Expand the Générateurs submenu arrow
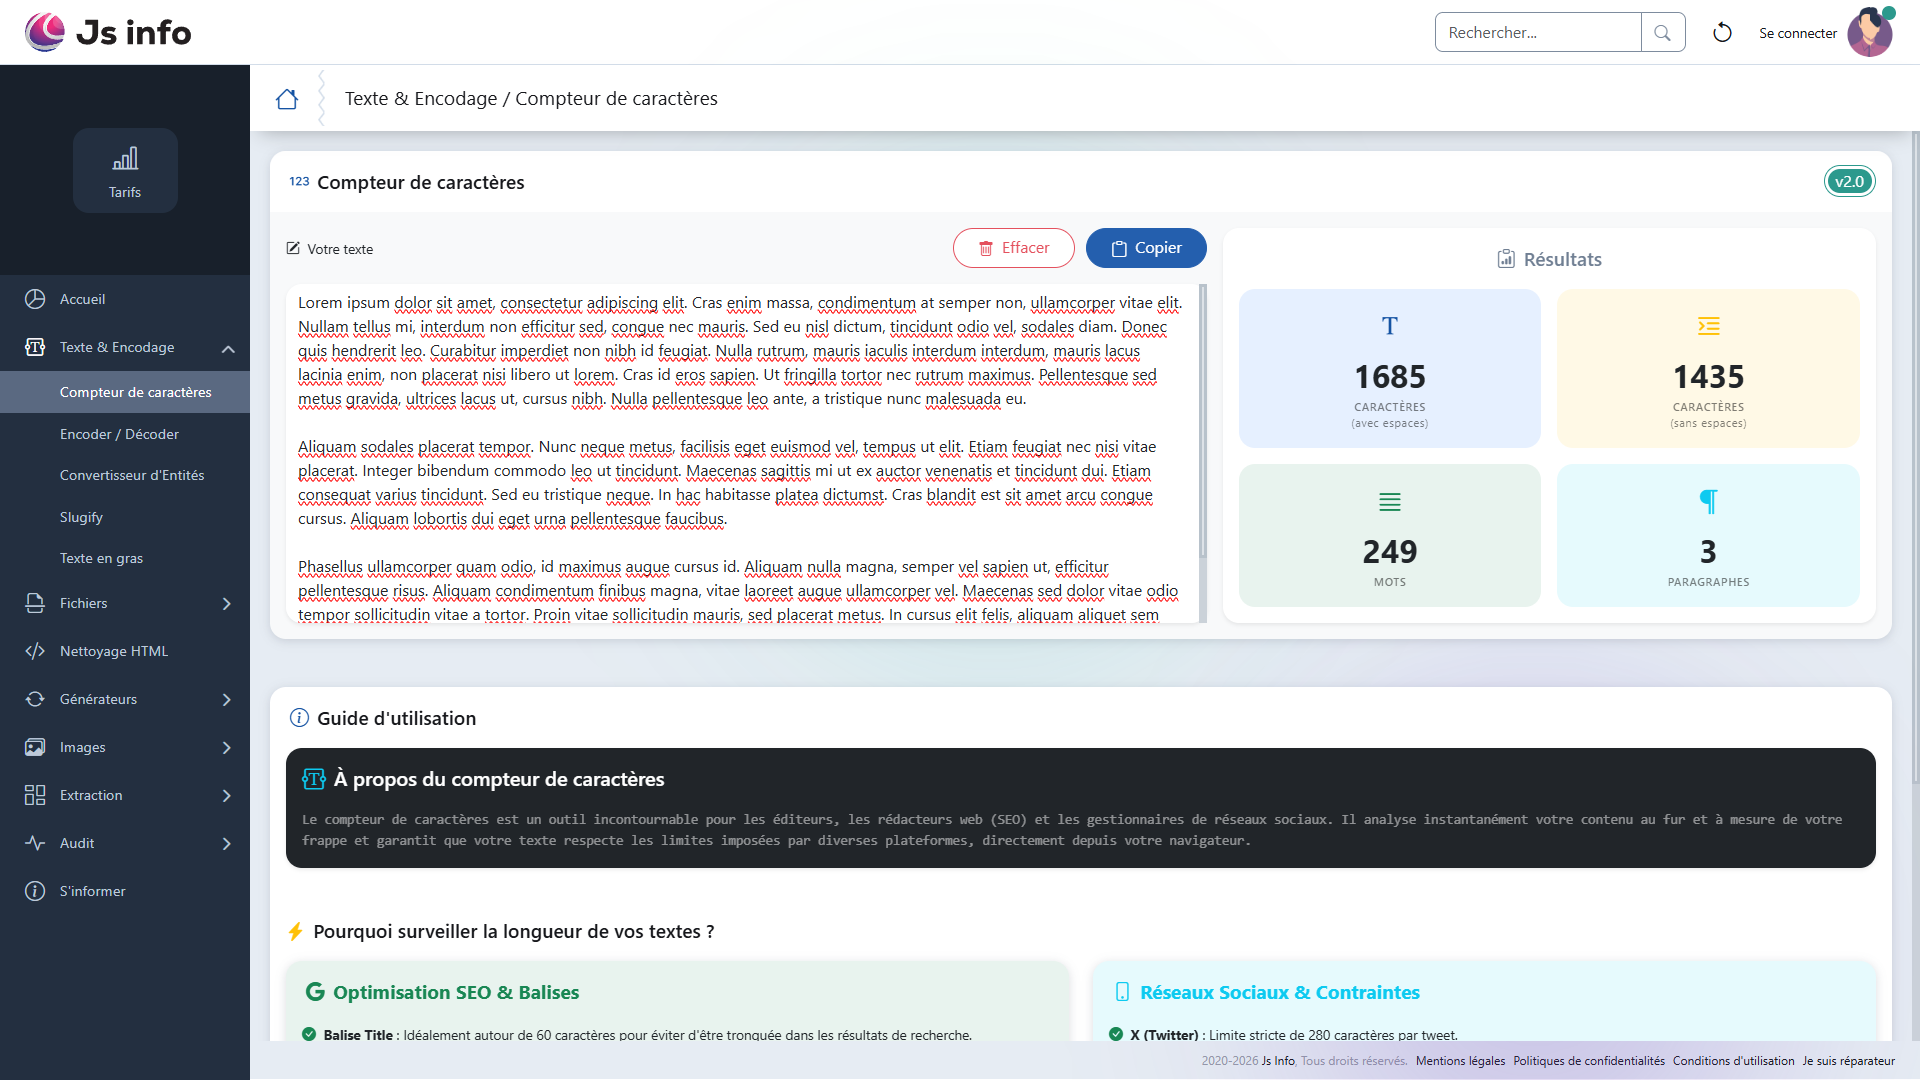Image resolution: width=1920 pixels, height=1080 pixels. point(227,700)
